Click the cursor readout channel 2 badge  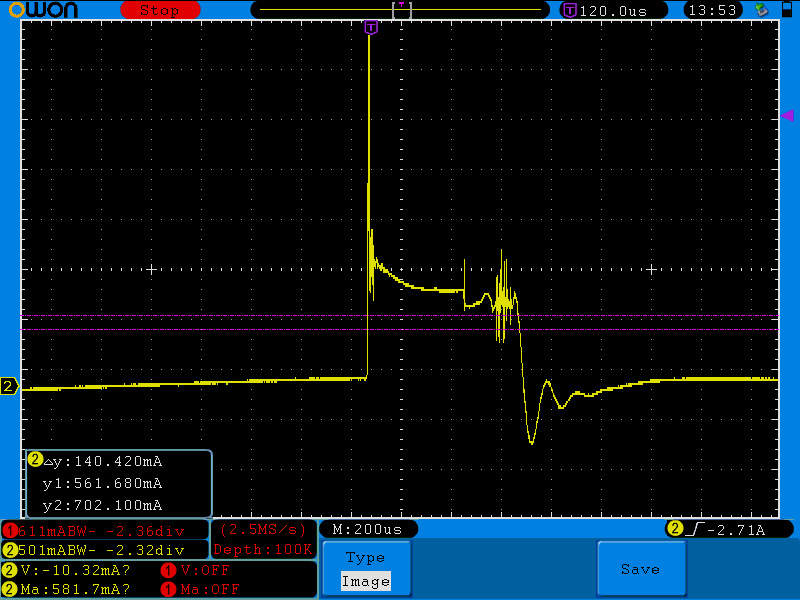[x=35, y=460]
